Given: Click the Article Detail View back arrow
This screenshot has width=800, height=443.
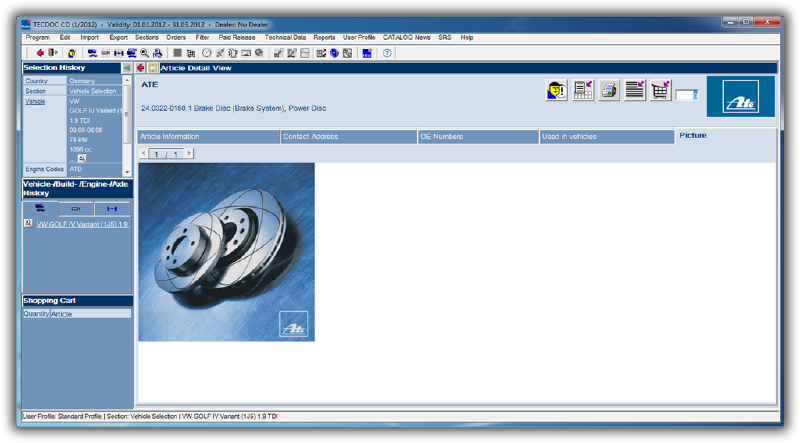Looking at the screenshot, I should [x=140, y=68].
